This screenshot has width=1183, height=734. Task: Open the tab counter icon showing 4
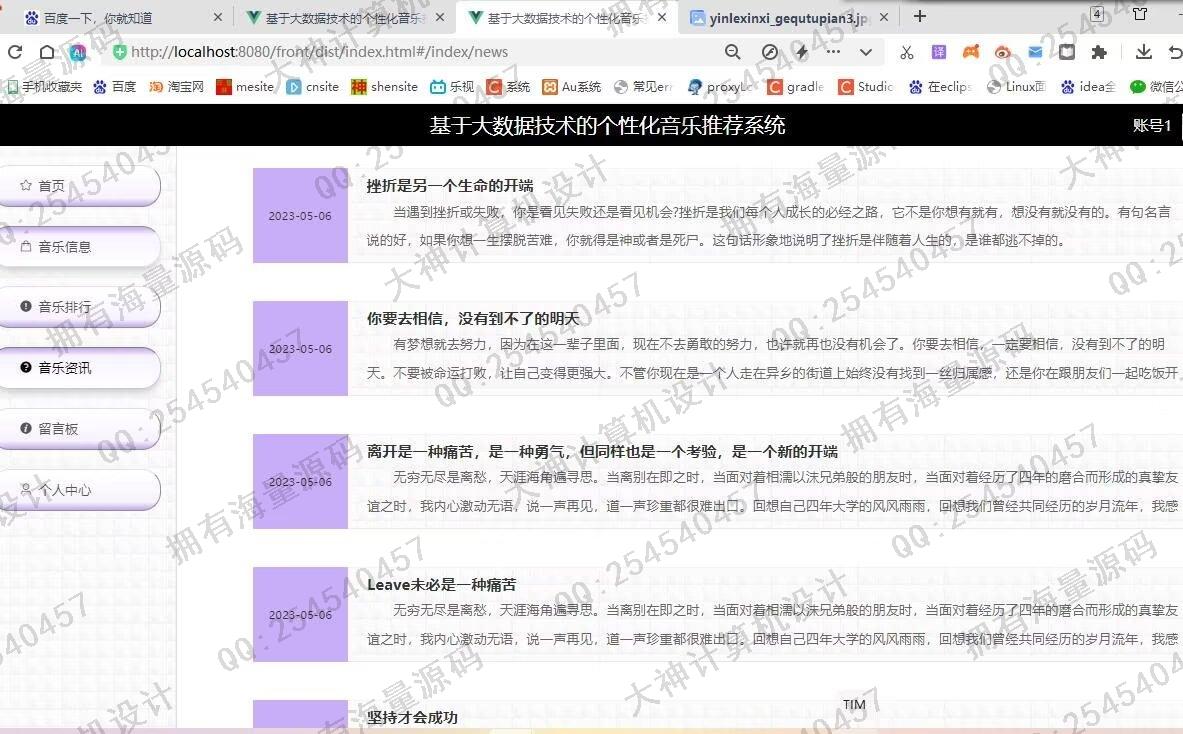1097,14
